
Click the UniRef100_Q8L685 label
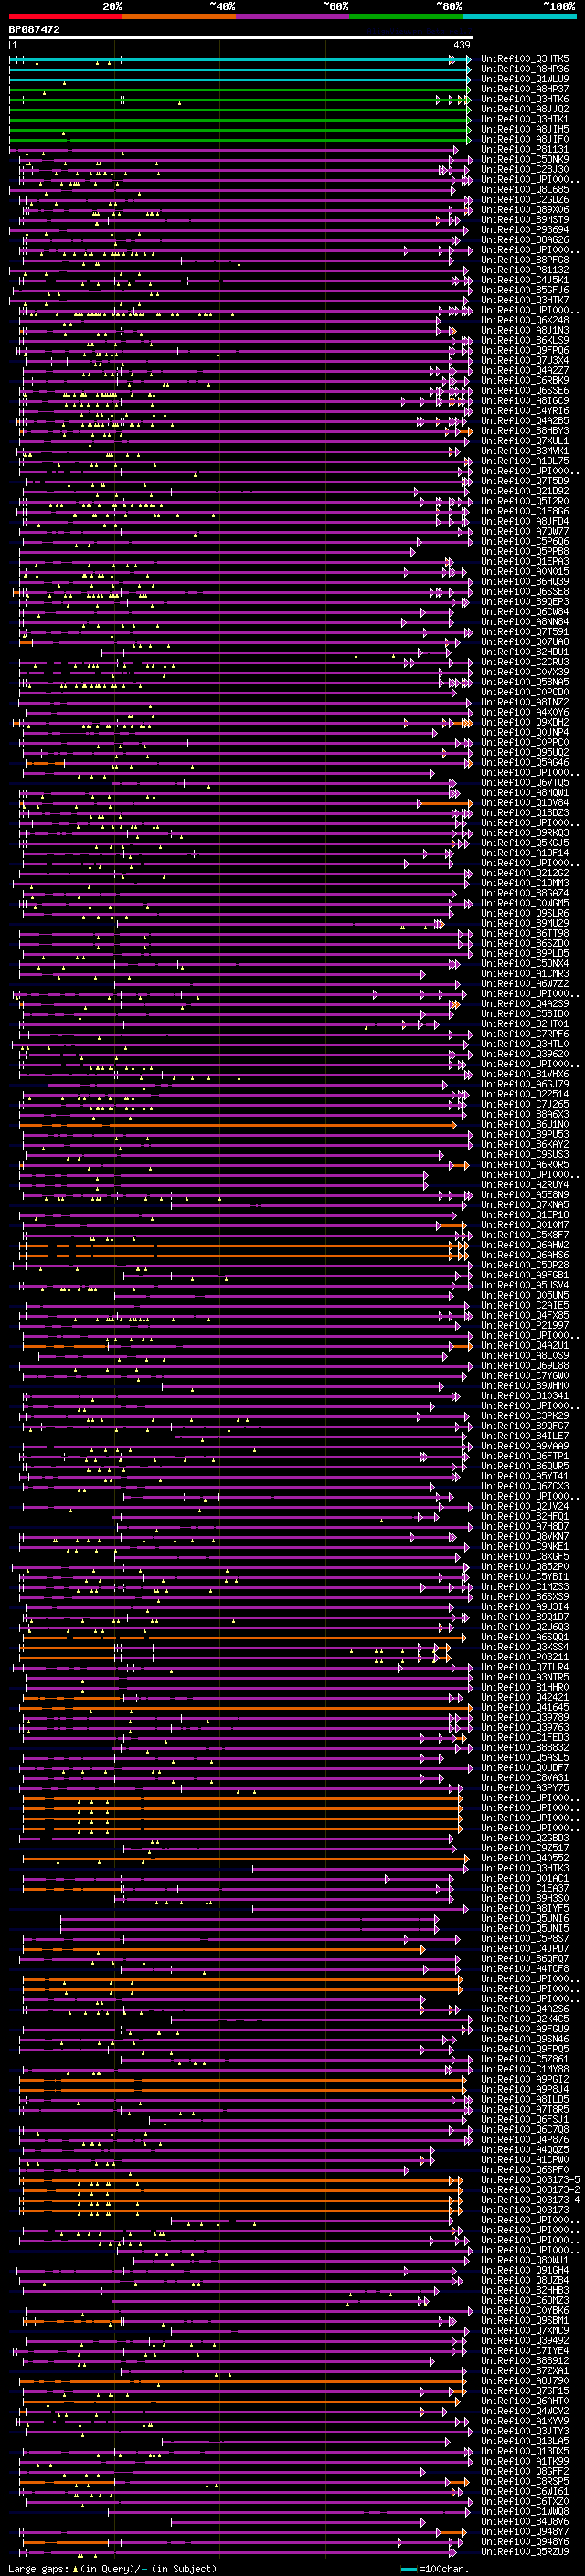coord(525,189)
